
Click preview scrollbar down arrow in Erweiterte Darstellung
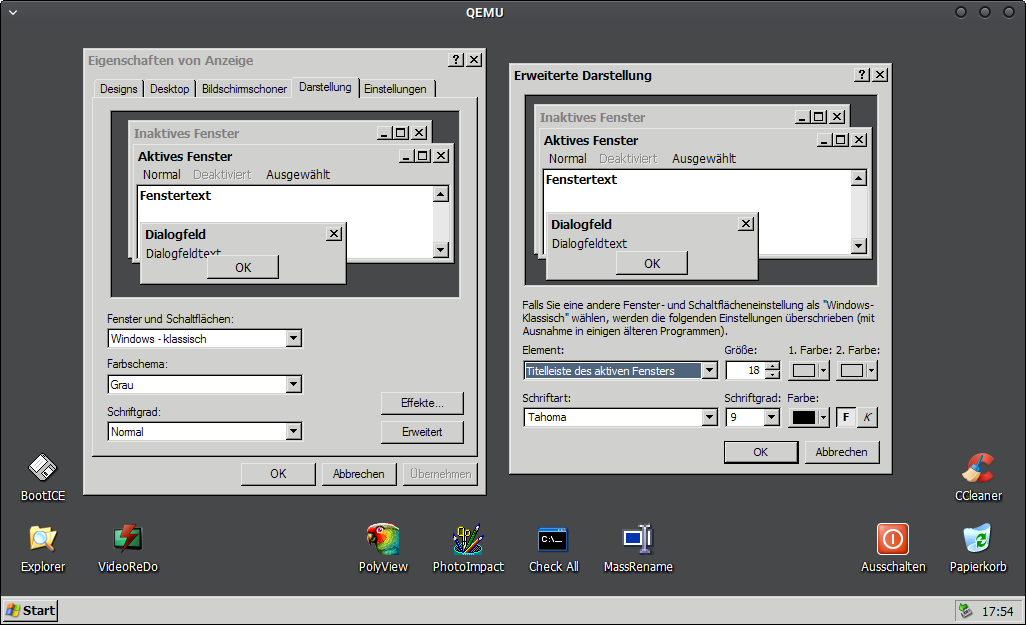[859, 246]
